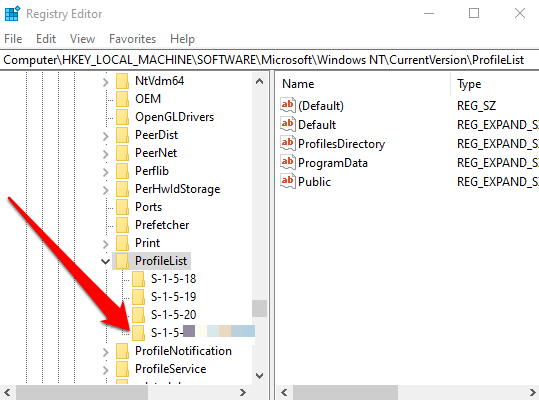Viewport: 539px width, 400px height.
Task: Select the string icon of (Default) value
Action: point(288,105)
